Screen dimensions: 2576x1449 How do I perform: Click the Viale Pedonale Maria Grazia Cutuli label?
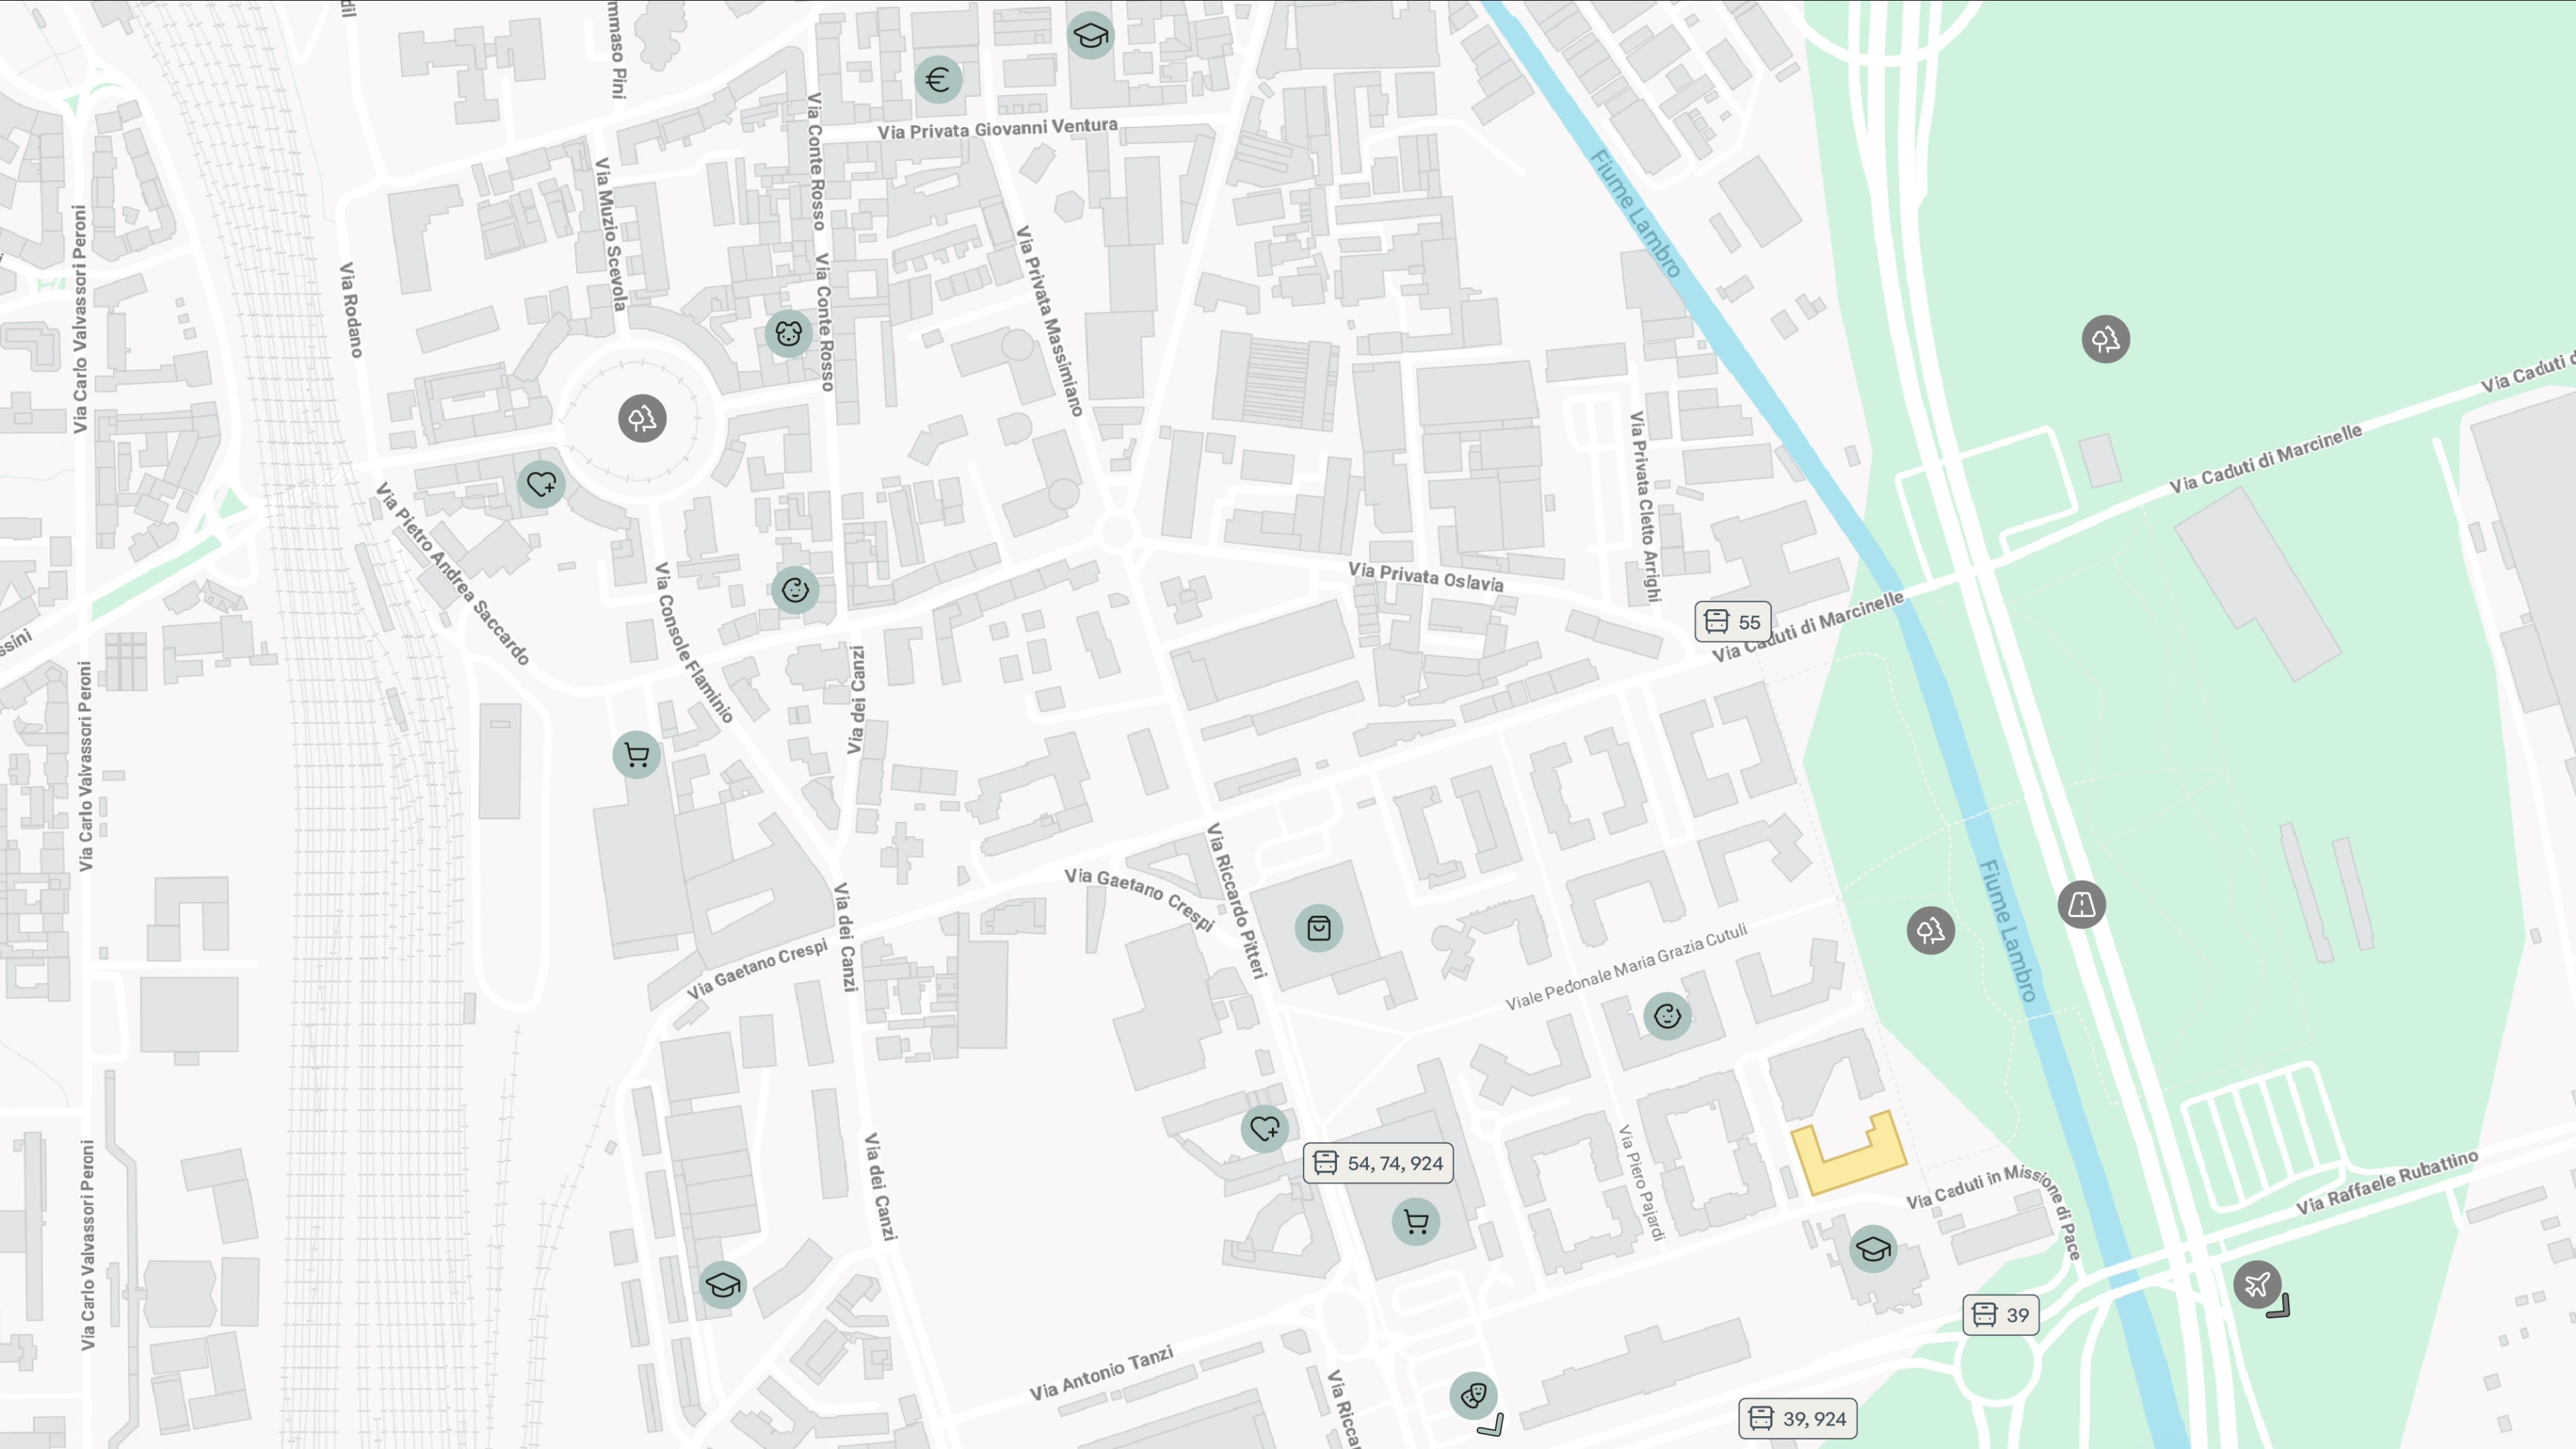[x=1626, y=966]
